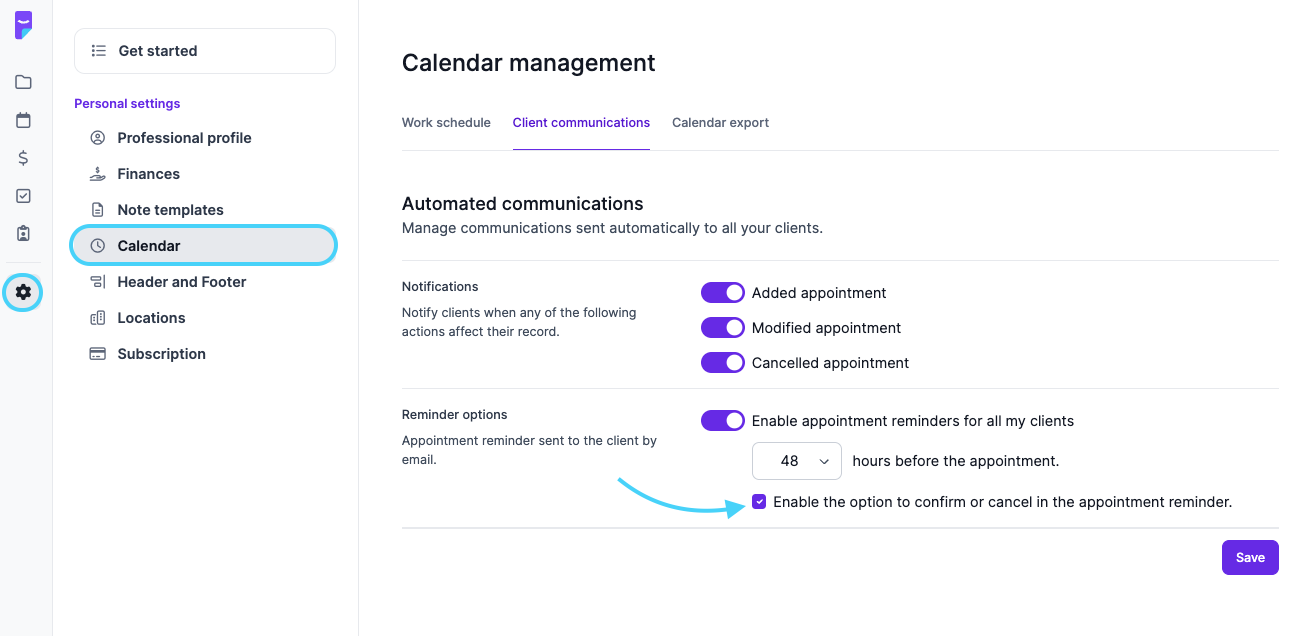Open the checkbox tasks icon in rail

[23, 196]
